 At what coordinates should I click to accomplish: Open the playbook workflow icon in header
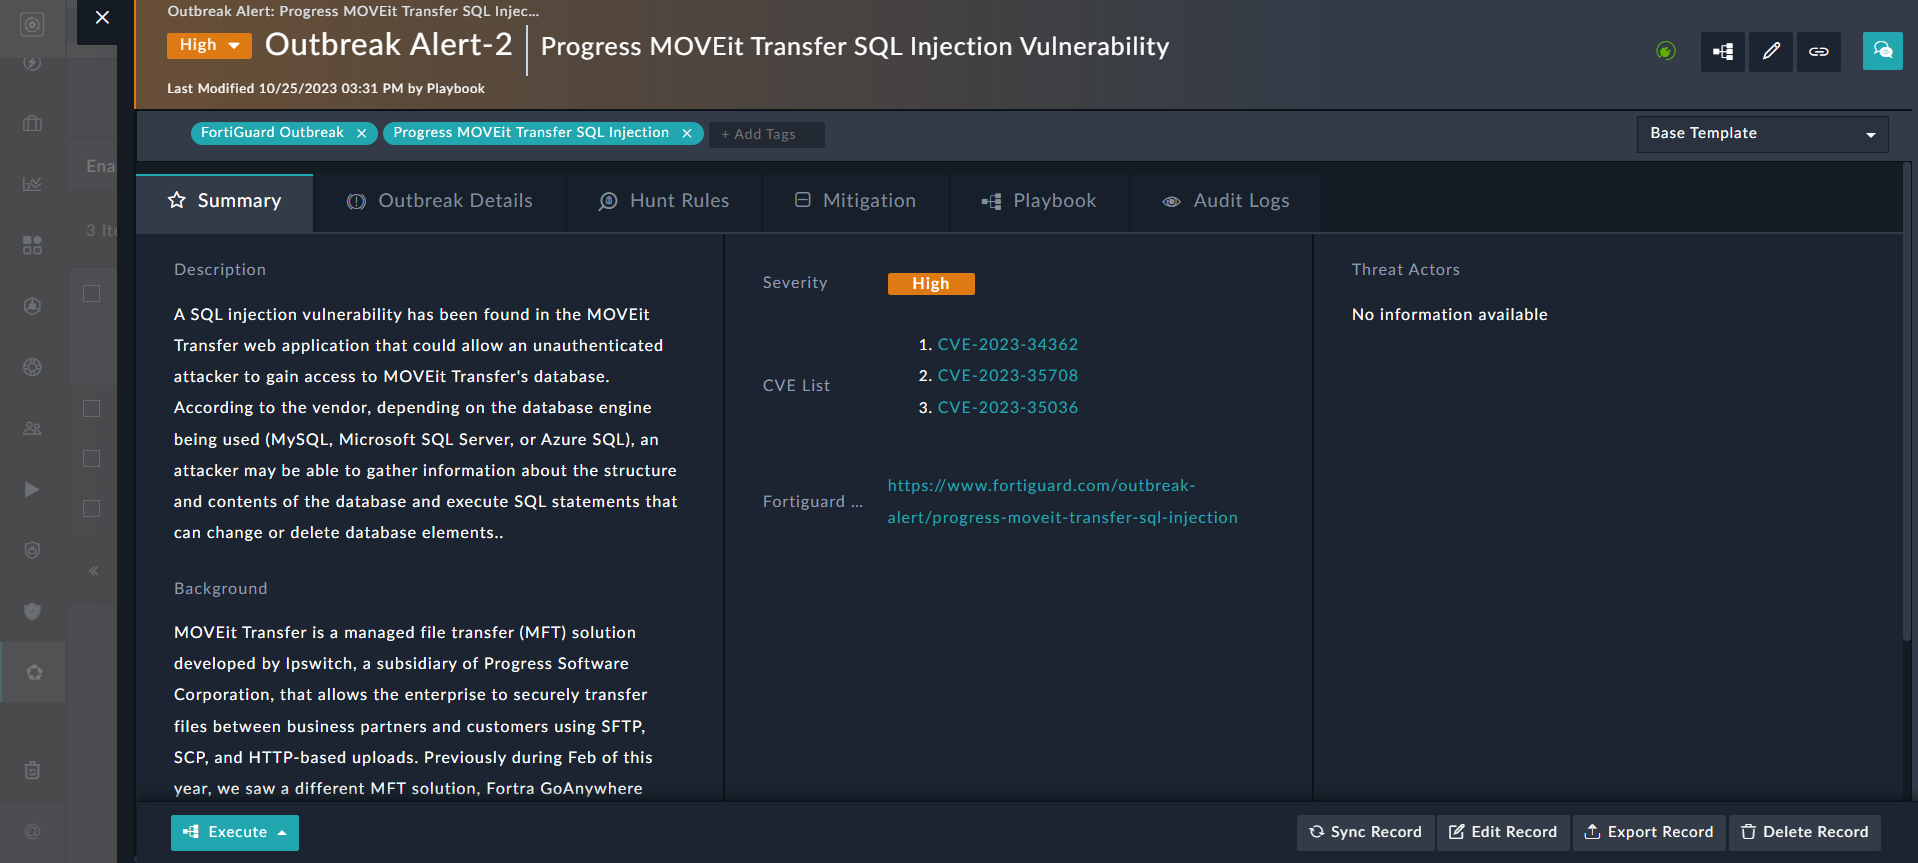(1722, 51)
